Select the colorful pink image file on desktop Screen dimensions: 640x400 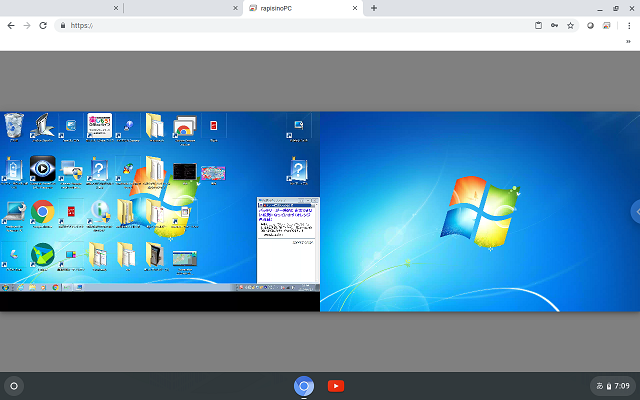tap(213, 175)
